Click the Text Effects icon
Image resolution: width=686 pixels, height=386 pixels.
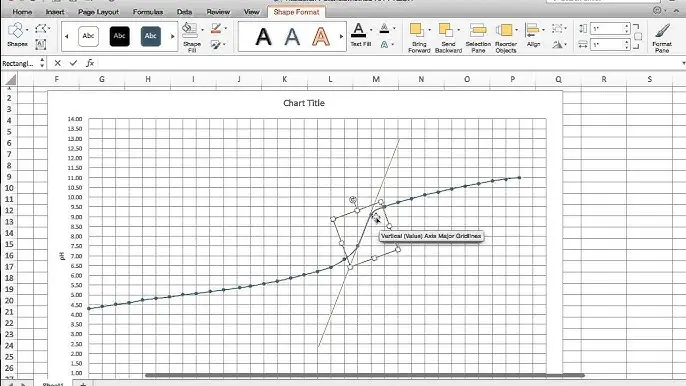(x=384, y=44)
